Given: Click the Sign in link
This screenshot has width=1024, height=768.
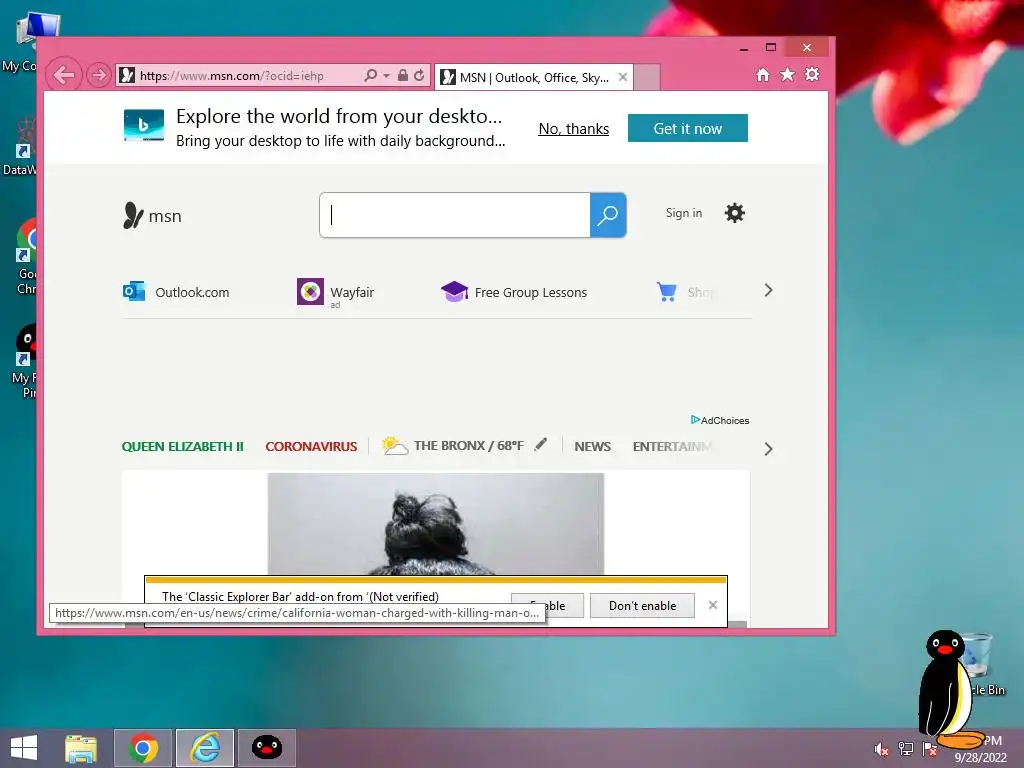Looking at the screenshot, I should point(684,213).
